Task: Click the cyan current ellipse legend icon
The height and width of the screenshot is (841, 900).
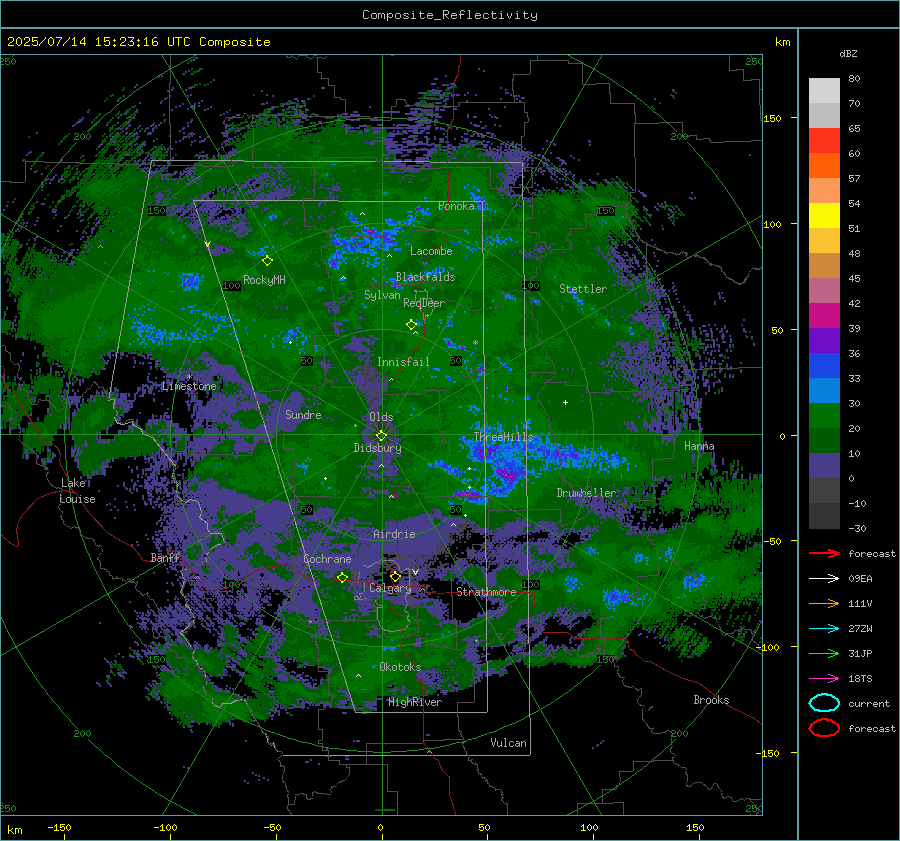Action: (x=824, y=703)
